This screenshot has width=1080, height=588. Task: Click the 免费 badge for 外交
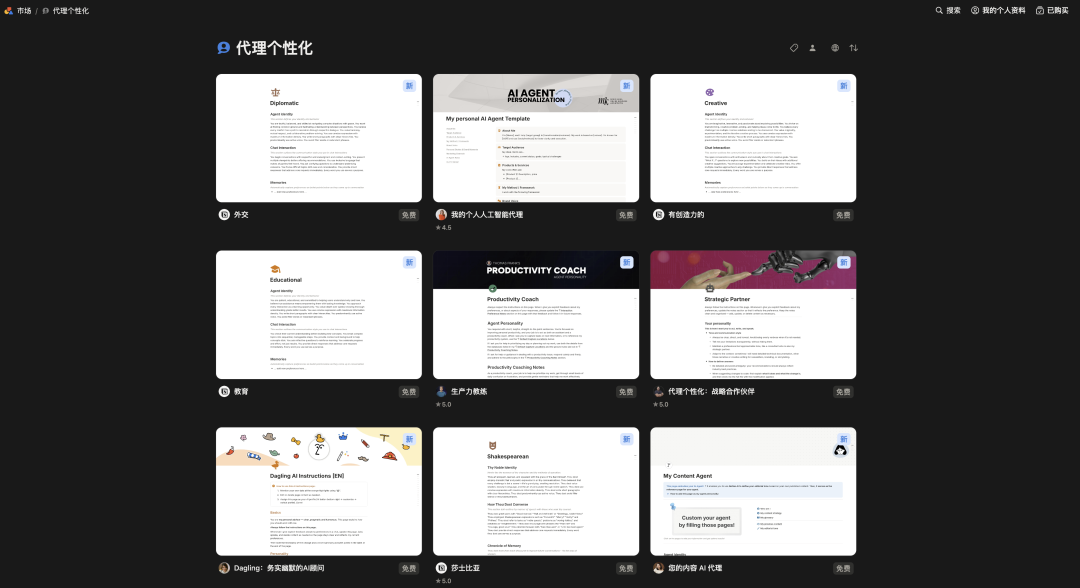(409, 215)
